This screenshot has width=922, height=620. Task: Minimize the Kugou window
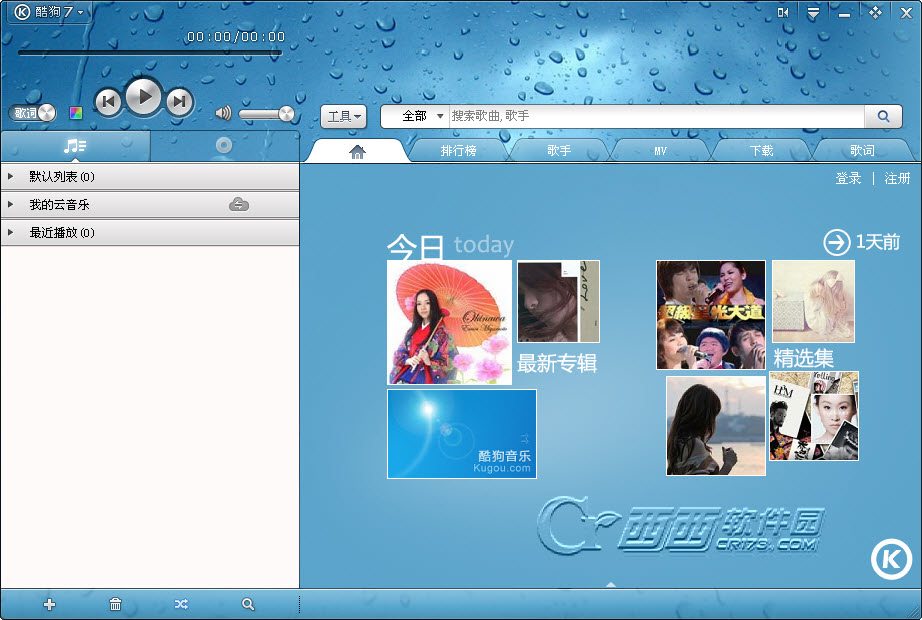click(844, 14)
